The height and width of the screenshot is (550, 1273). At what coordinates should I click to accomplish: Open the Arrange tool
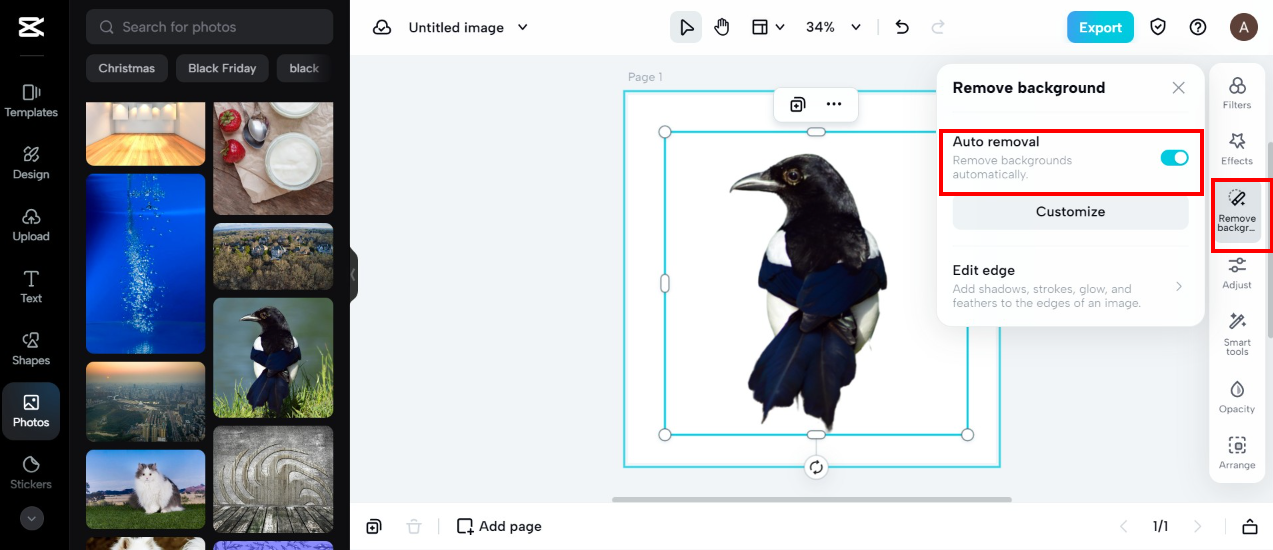pyautogui.click(x=1237, y=453)
